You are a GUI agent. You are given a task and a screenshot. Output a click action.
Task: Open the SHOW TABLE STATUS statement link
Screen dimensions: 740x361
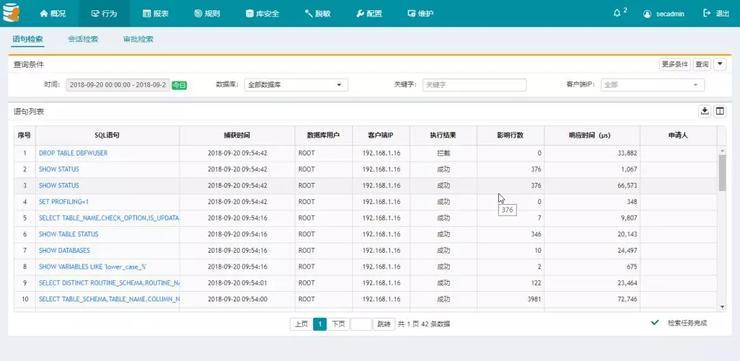[x=68, y=235]
